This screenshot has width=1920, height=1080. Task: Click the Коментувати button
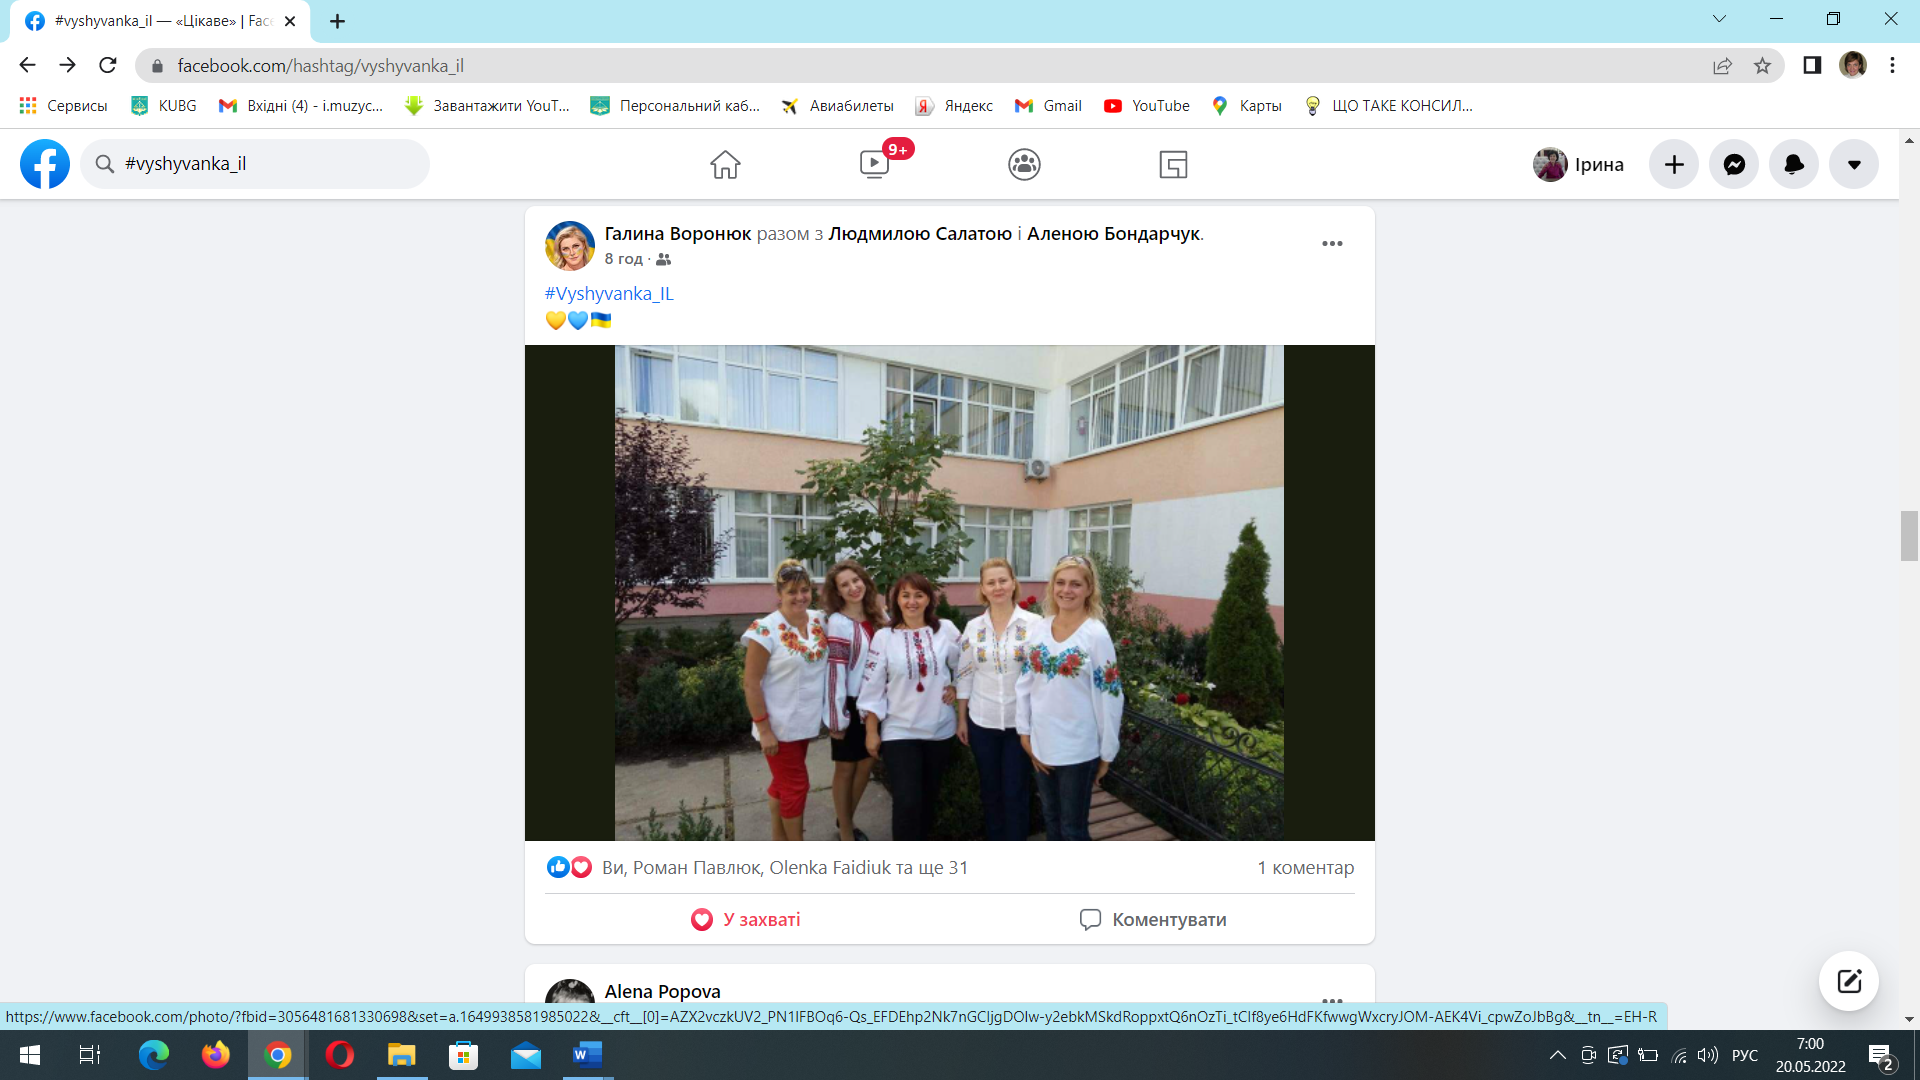(1153, 919)
